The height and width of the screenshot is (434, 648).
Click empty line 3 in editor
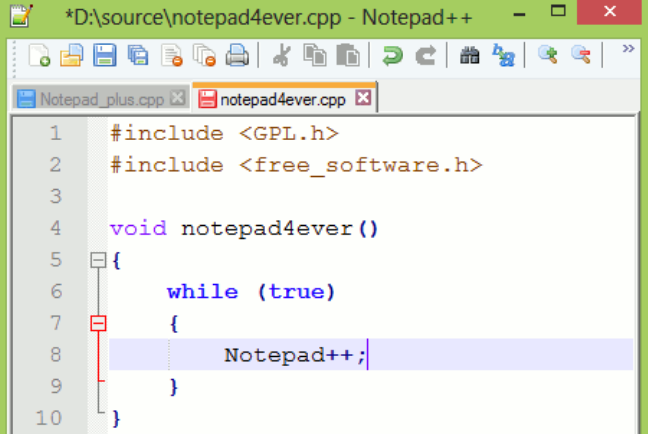click(x=371, y=196)
